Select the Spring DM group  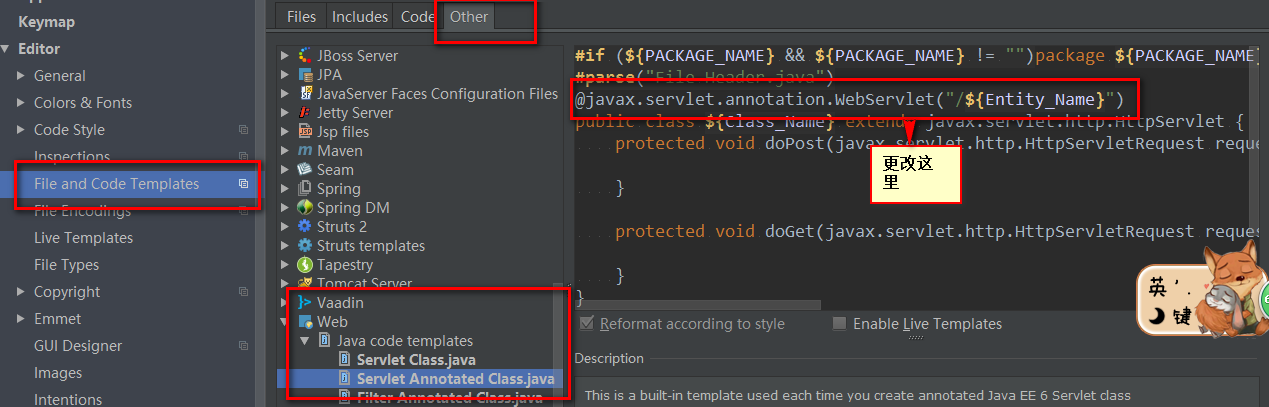click(x=353, y=208)
